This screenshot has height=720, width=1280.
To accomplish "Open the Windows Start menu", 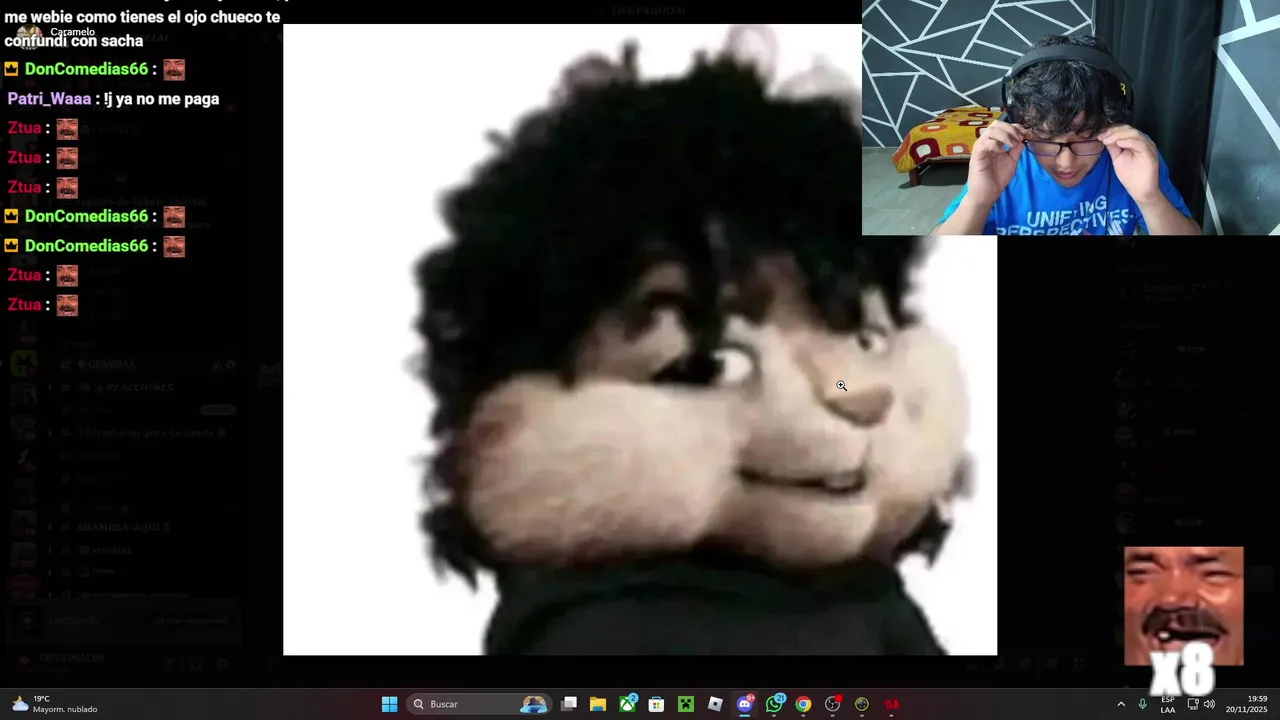I will (389, 704).
